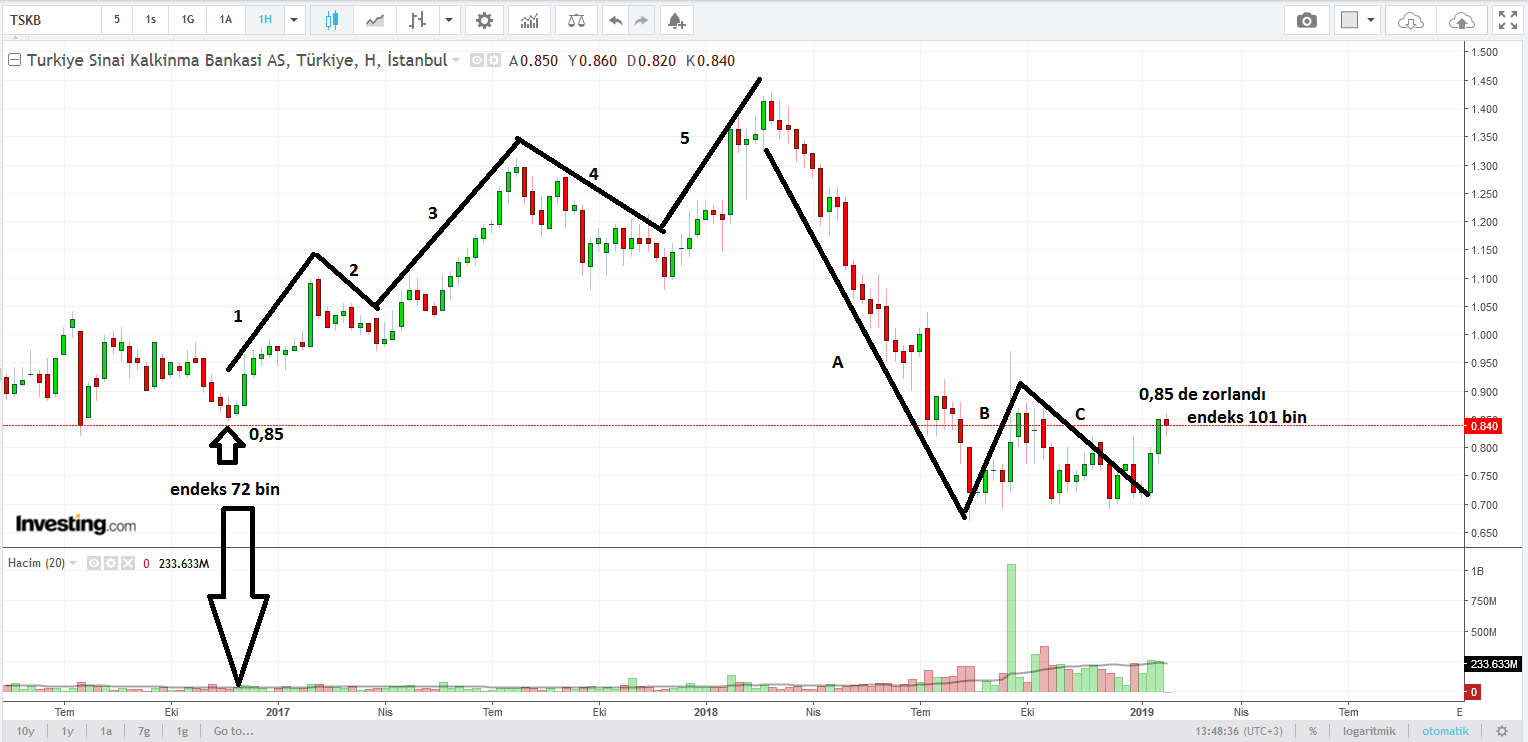Open the main series settings gear in the legend
The width and height of the screenshot is (1528, 742).
(493, 61)
